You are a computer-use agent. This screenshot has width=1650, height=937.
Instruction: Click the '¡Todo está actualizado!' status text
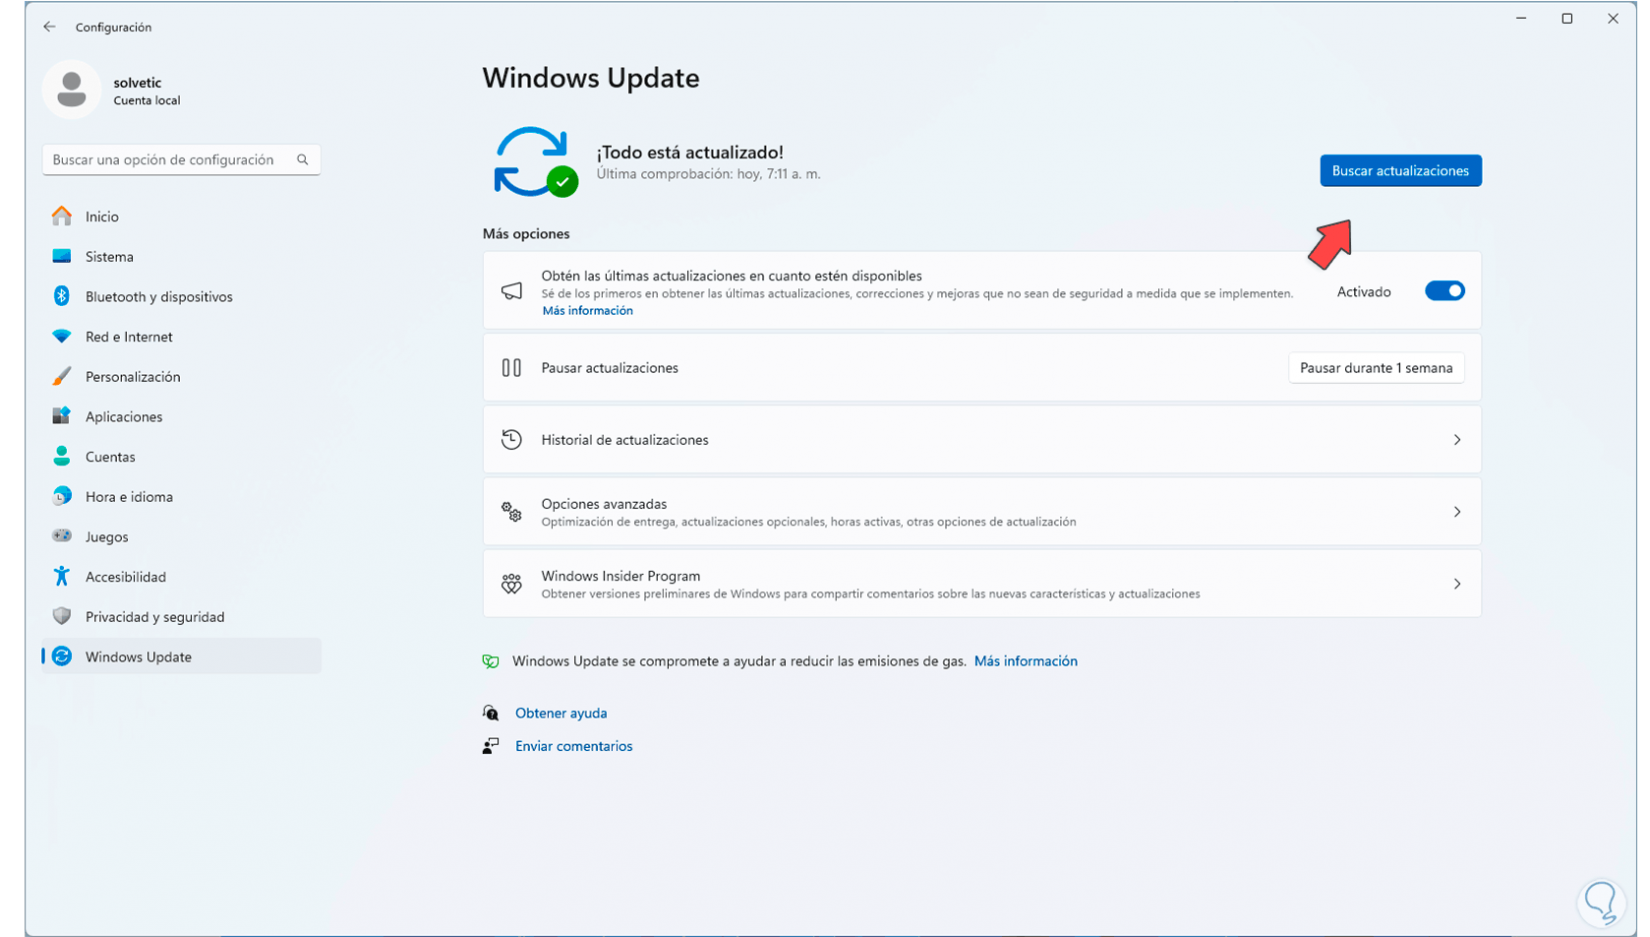690,152
